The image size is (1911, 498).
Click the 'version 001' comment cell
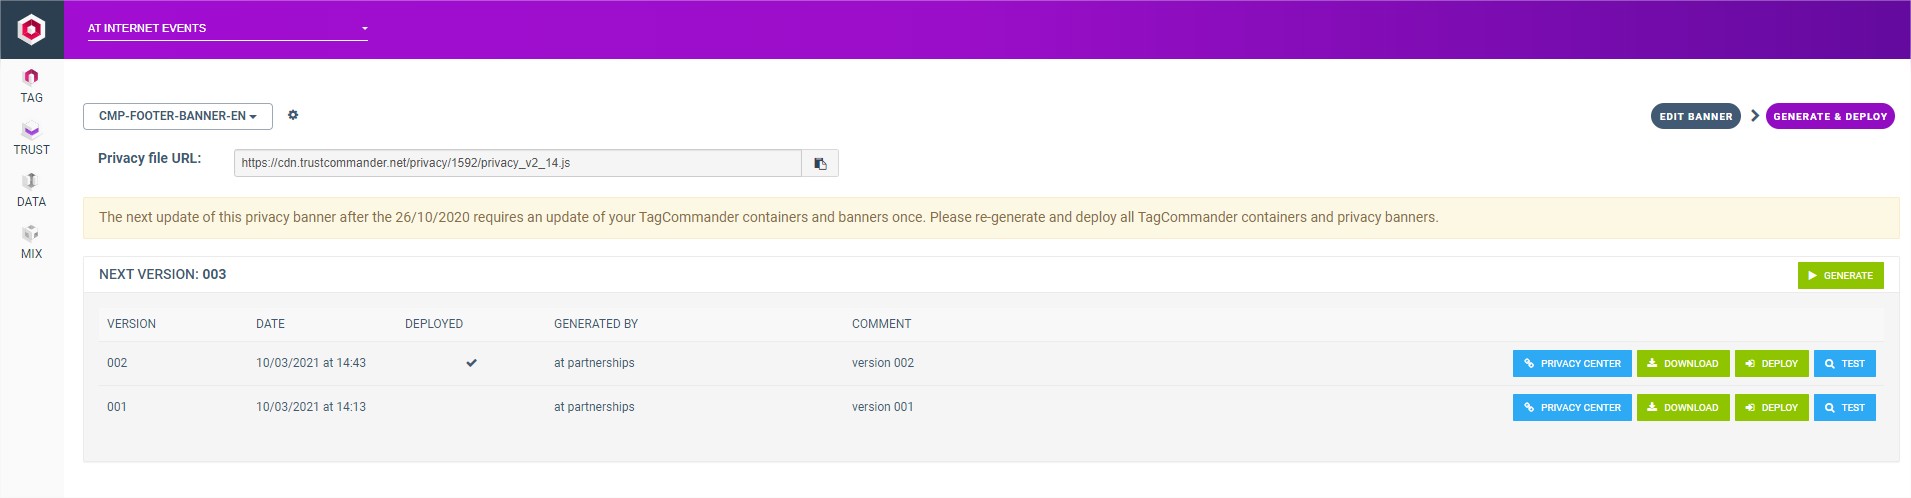[x=883, y=407]
